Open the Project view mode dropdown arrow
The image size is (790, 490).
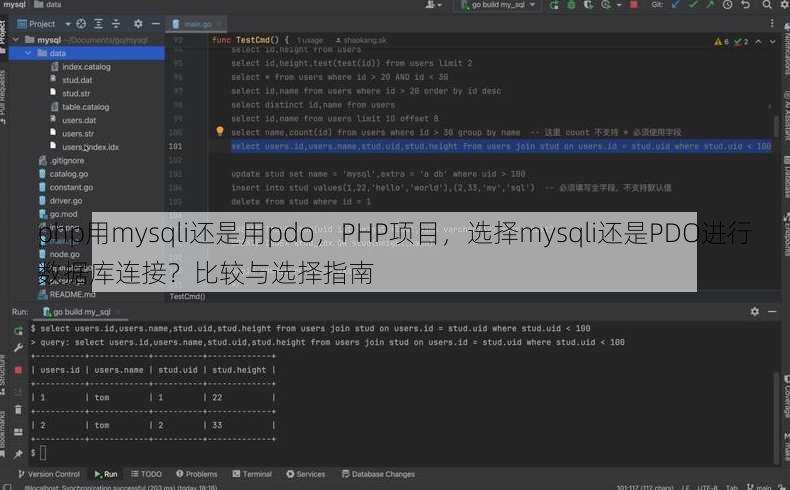[x=68, y=24]
